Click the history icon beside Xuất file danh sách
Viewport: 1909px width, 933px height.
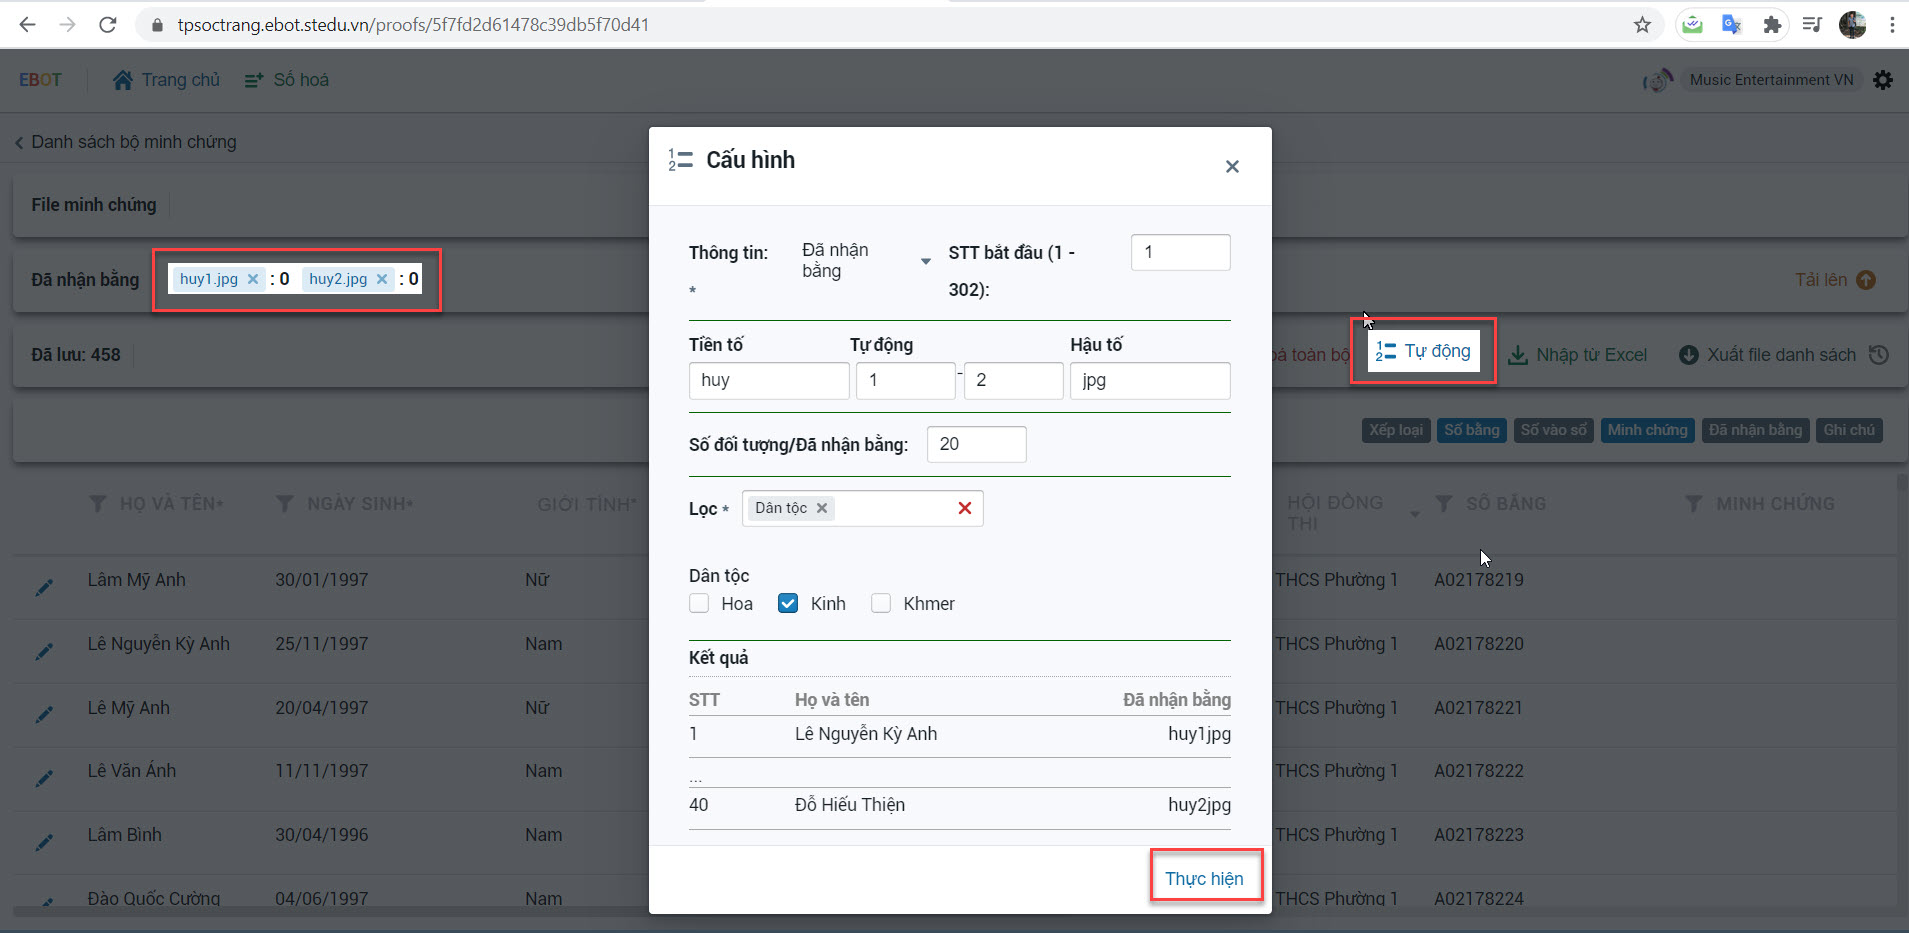coord(1879,355)
